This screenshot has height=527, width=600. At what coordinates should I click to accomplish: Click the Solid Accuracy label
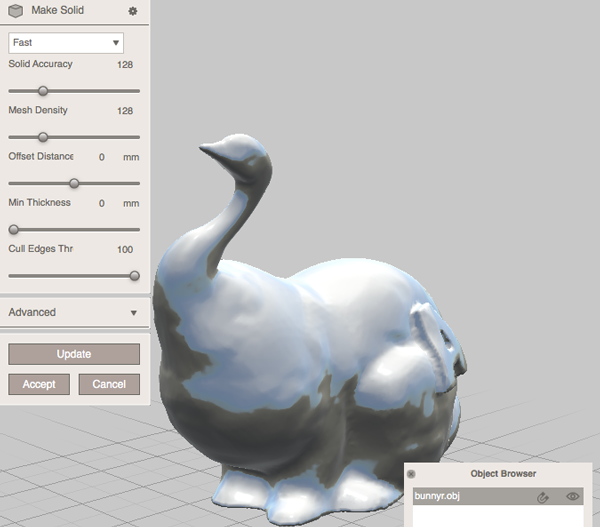41,64
